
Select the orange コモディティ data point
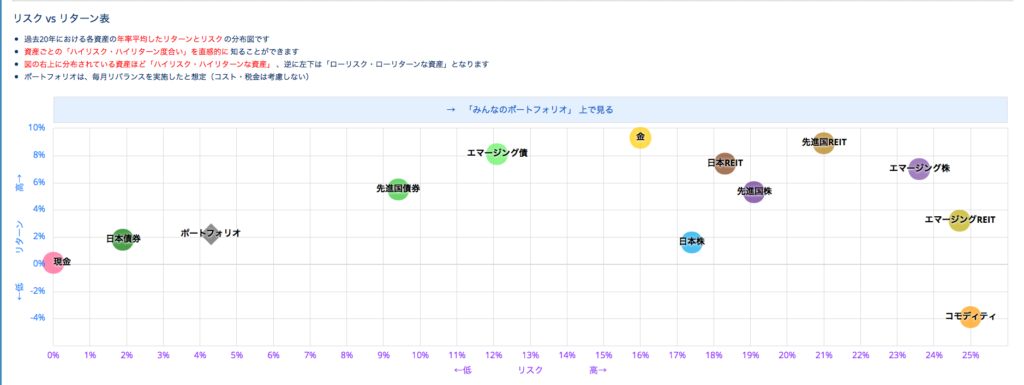[x=970, y=317]
